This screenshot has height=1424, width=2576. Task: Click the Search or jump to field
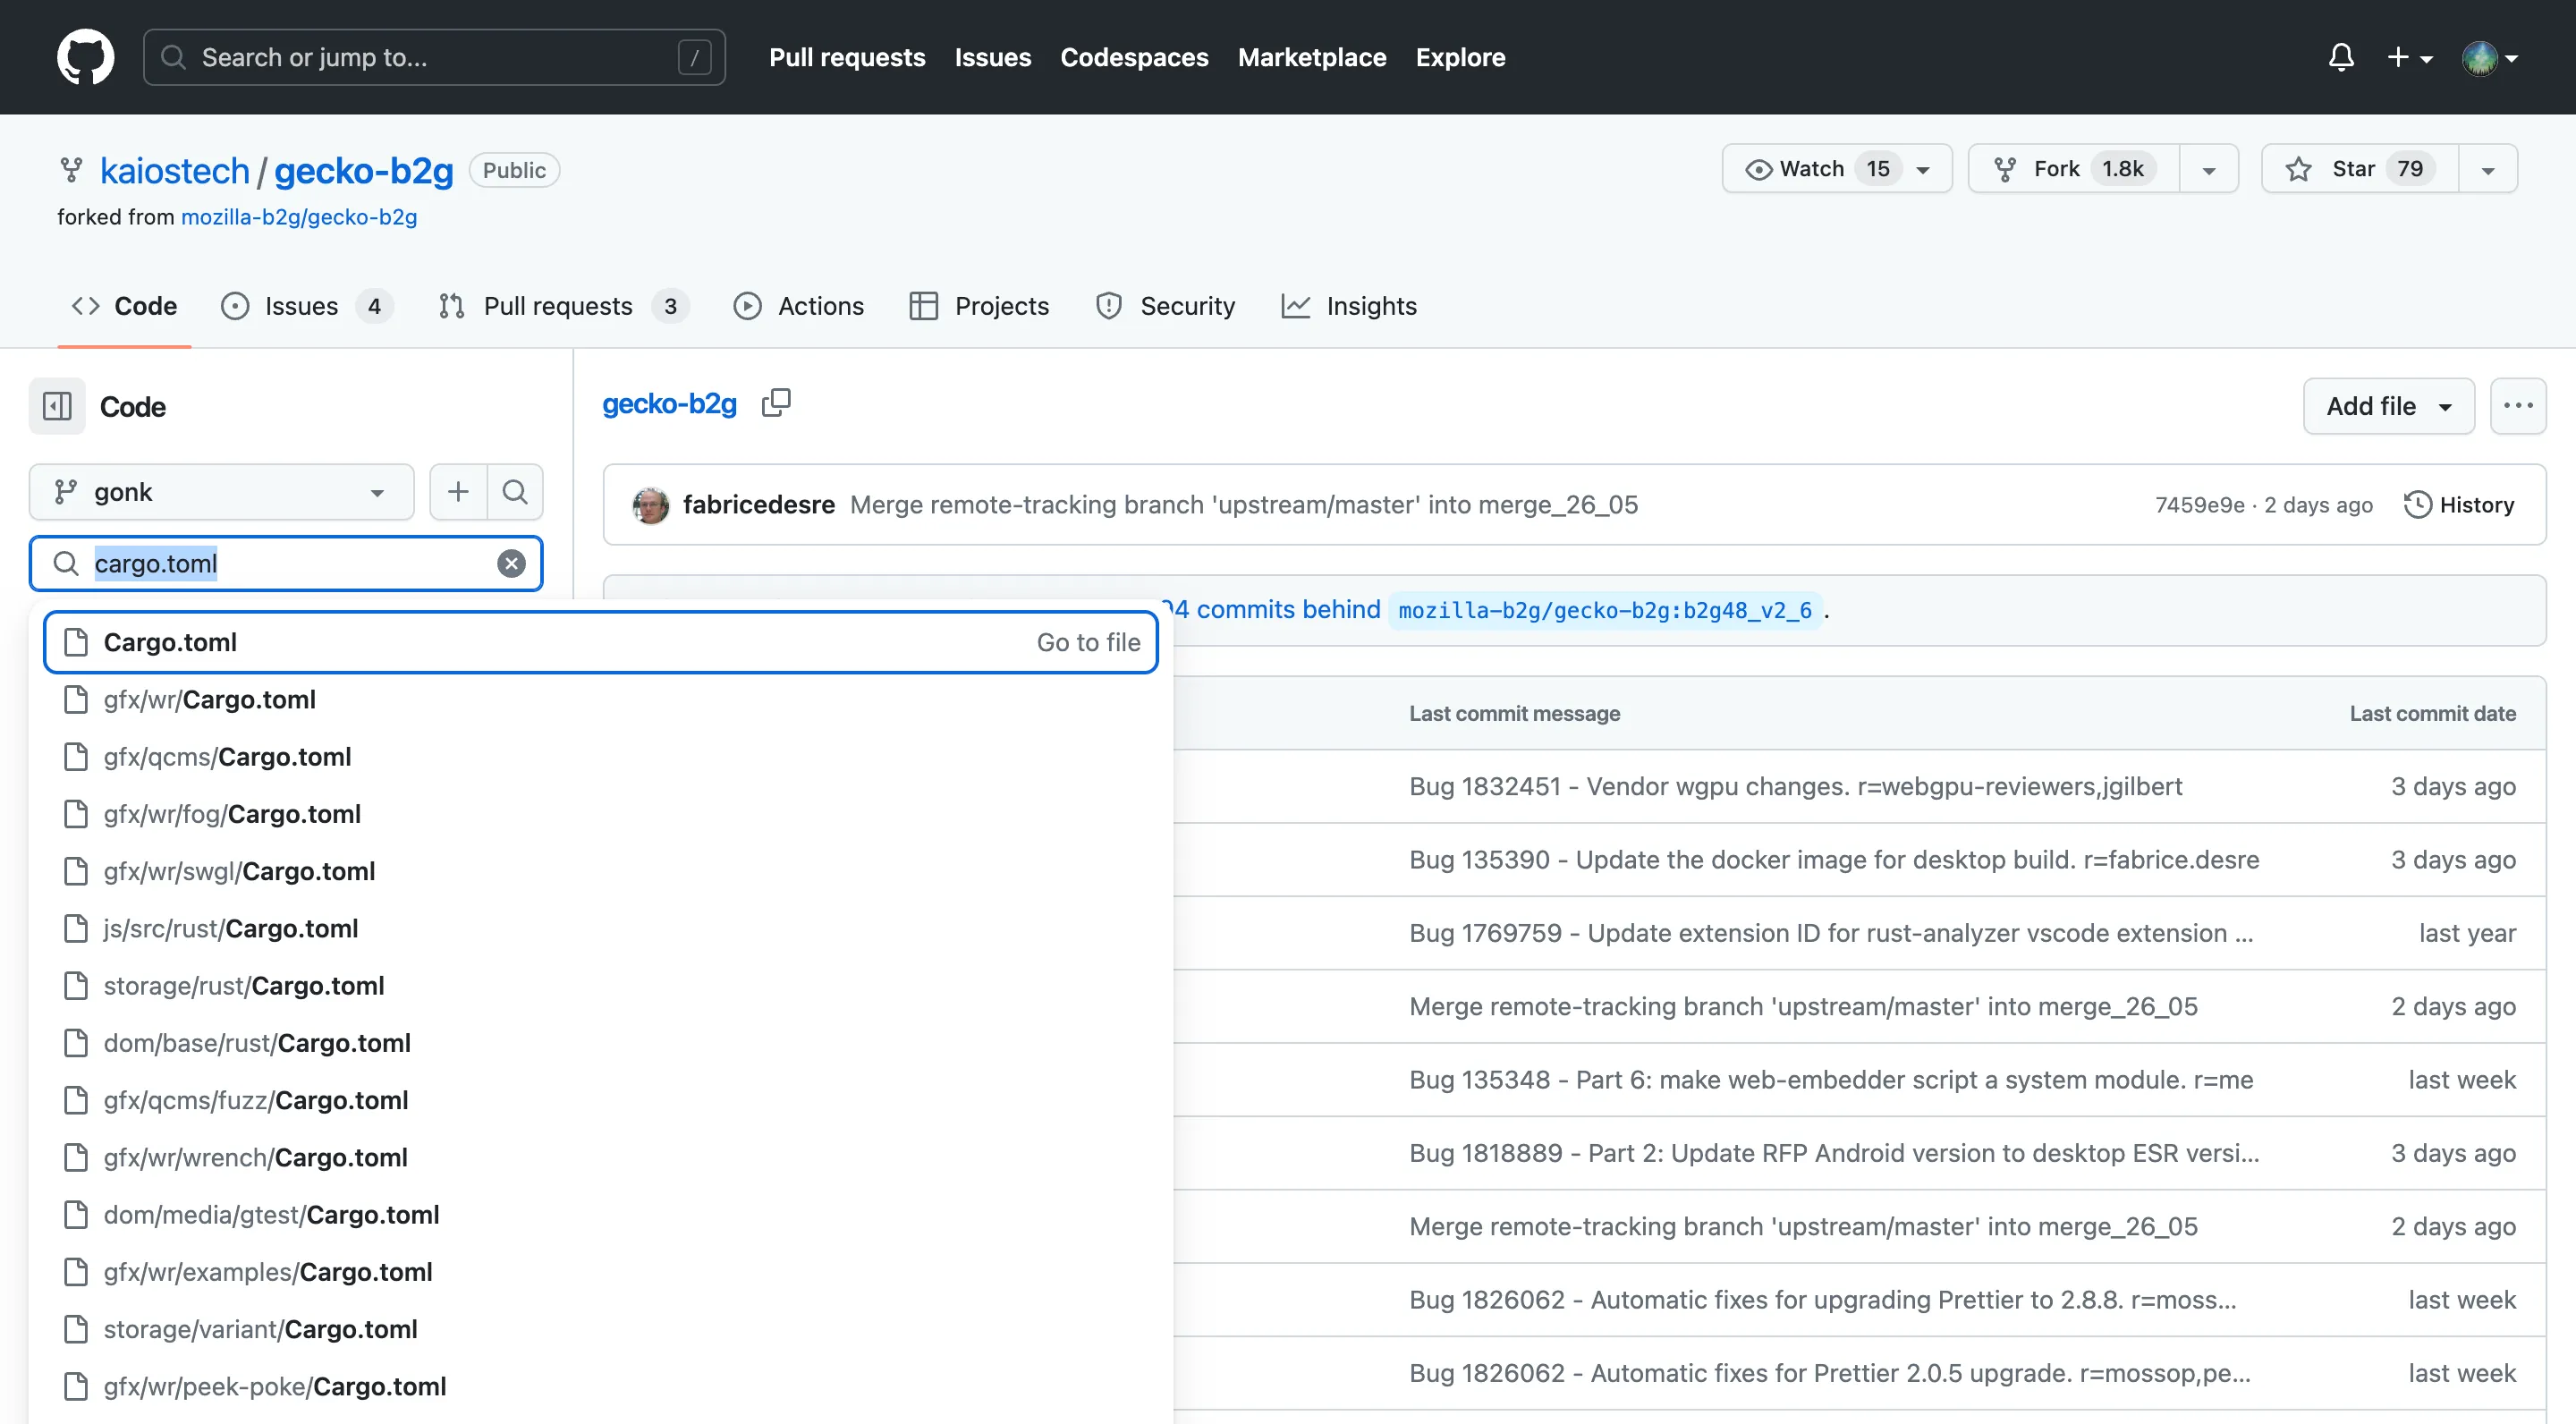point(434,57)
